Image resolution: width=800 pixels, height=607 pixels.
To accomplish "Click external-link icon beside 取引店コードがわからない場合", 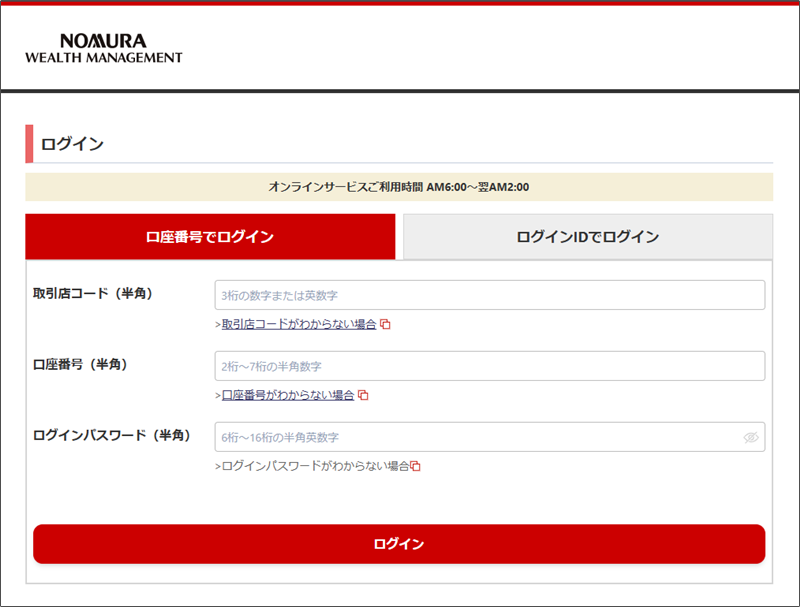I will 385,324.
